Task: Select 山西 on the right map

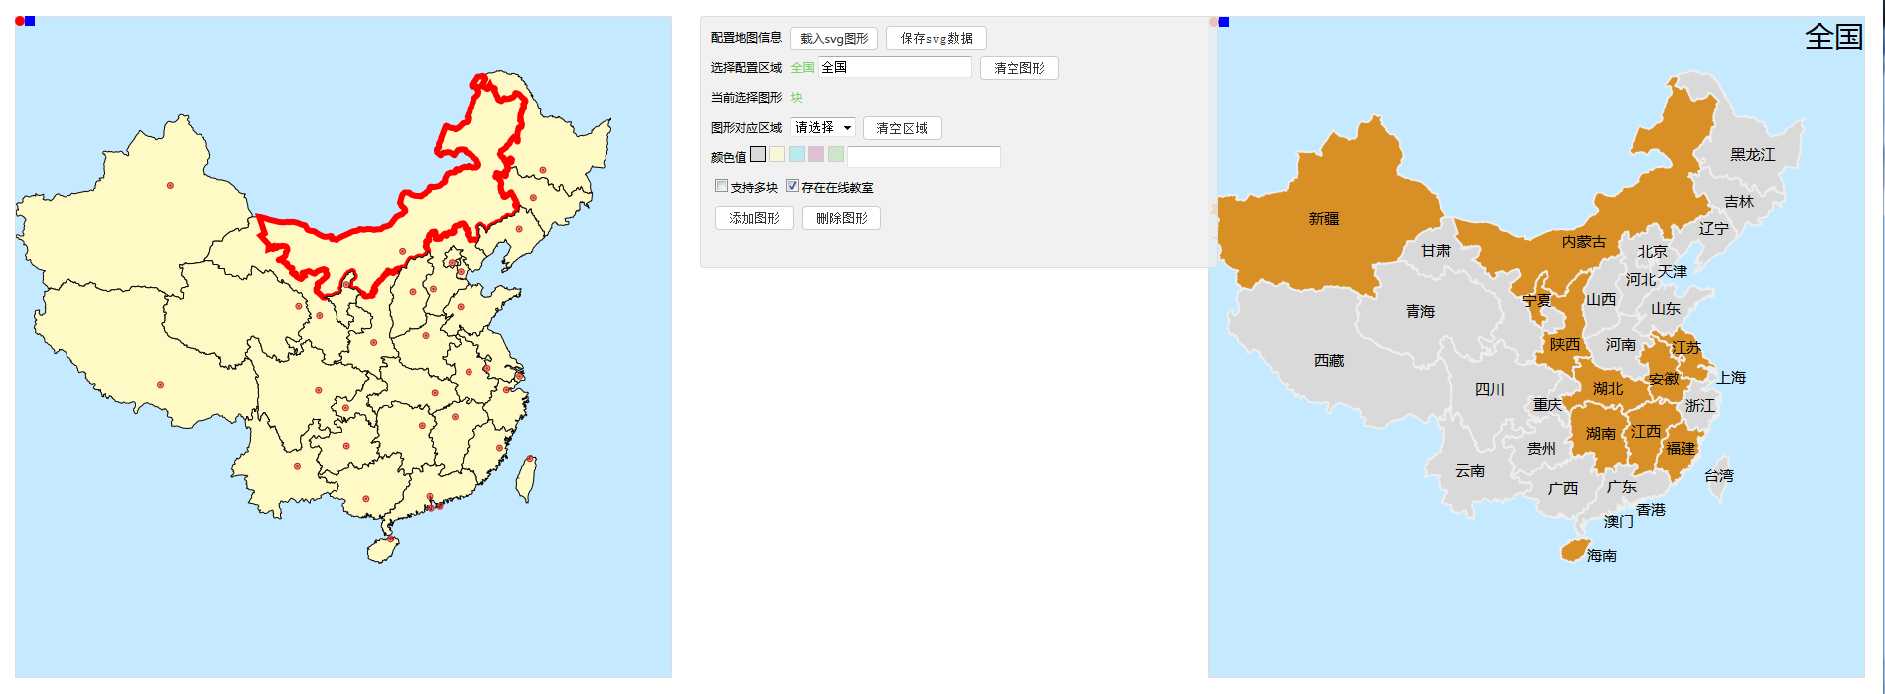Action: point(1601,299)
